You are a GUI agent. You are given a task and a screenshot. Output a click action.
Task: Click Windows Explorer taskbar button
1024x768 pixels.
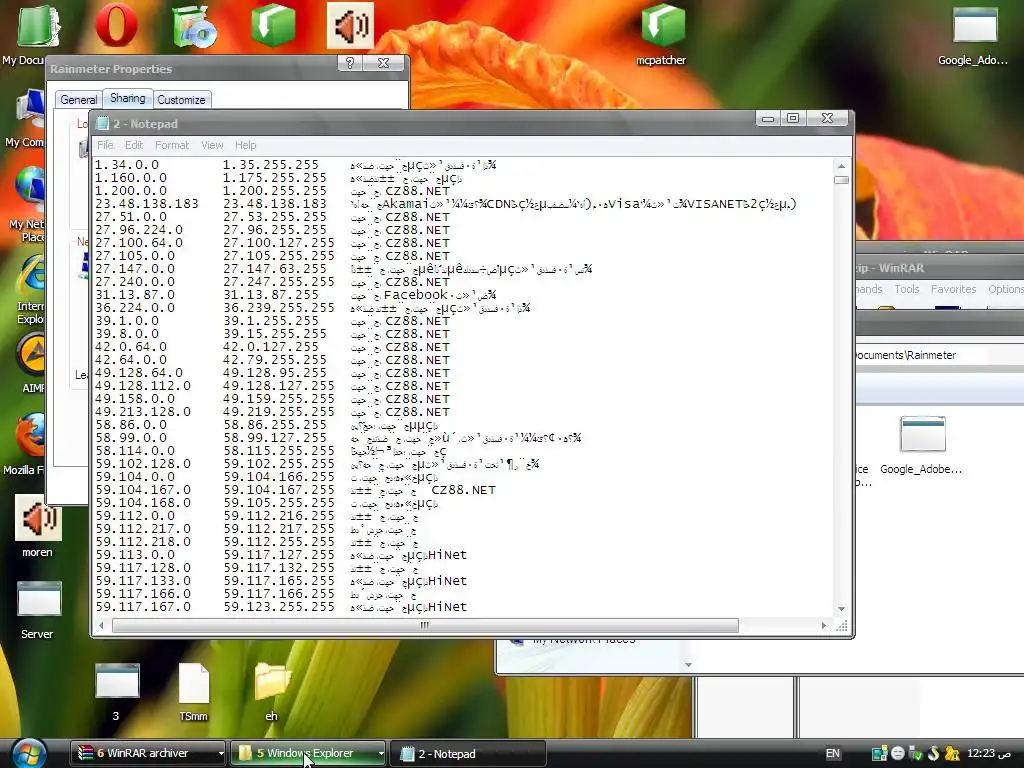[x=304, y=754]
